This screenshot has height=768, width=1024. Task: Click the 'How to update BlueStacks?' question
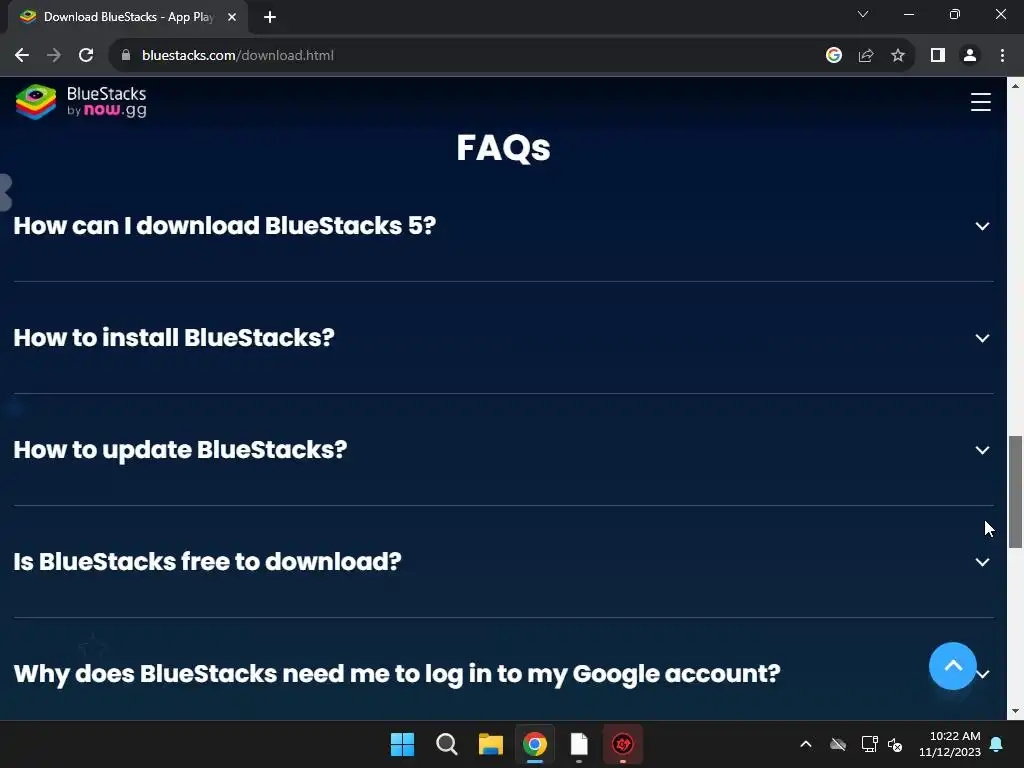[180, 450]
